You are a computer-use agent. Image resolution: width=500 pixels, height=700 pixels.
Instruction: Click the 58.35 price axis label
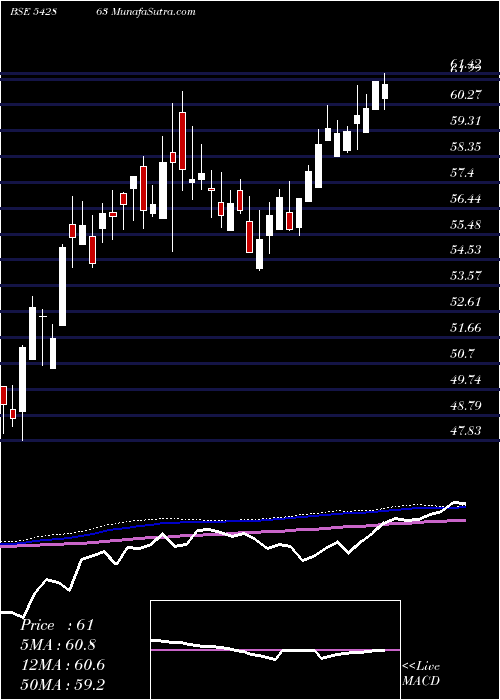pos(466,146)
